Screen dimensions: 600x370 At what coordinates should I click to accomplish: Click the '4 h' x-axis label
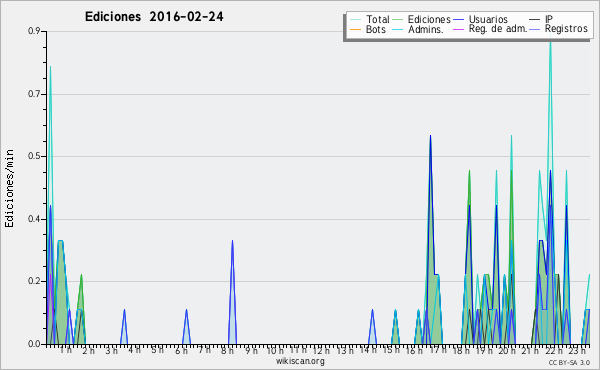[134, 350]
